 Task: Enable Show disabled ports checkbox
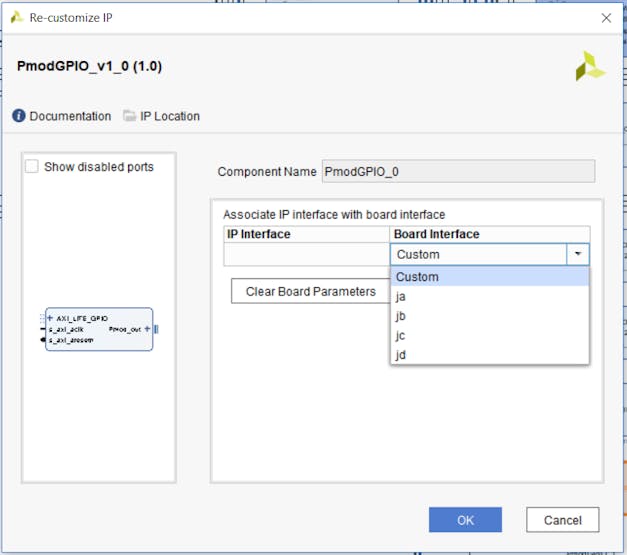[32, 166]
